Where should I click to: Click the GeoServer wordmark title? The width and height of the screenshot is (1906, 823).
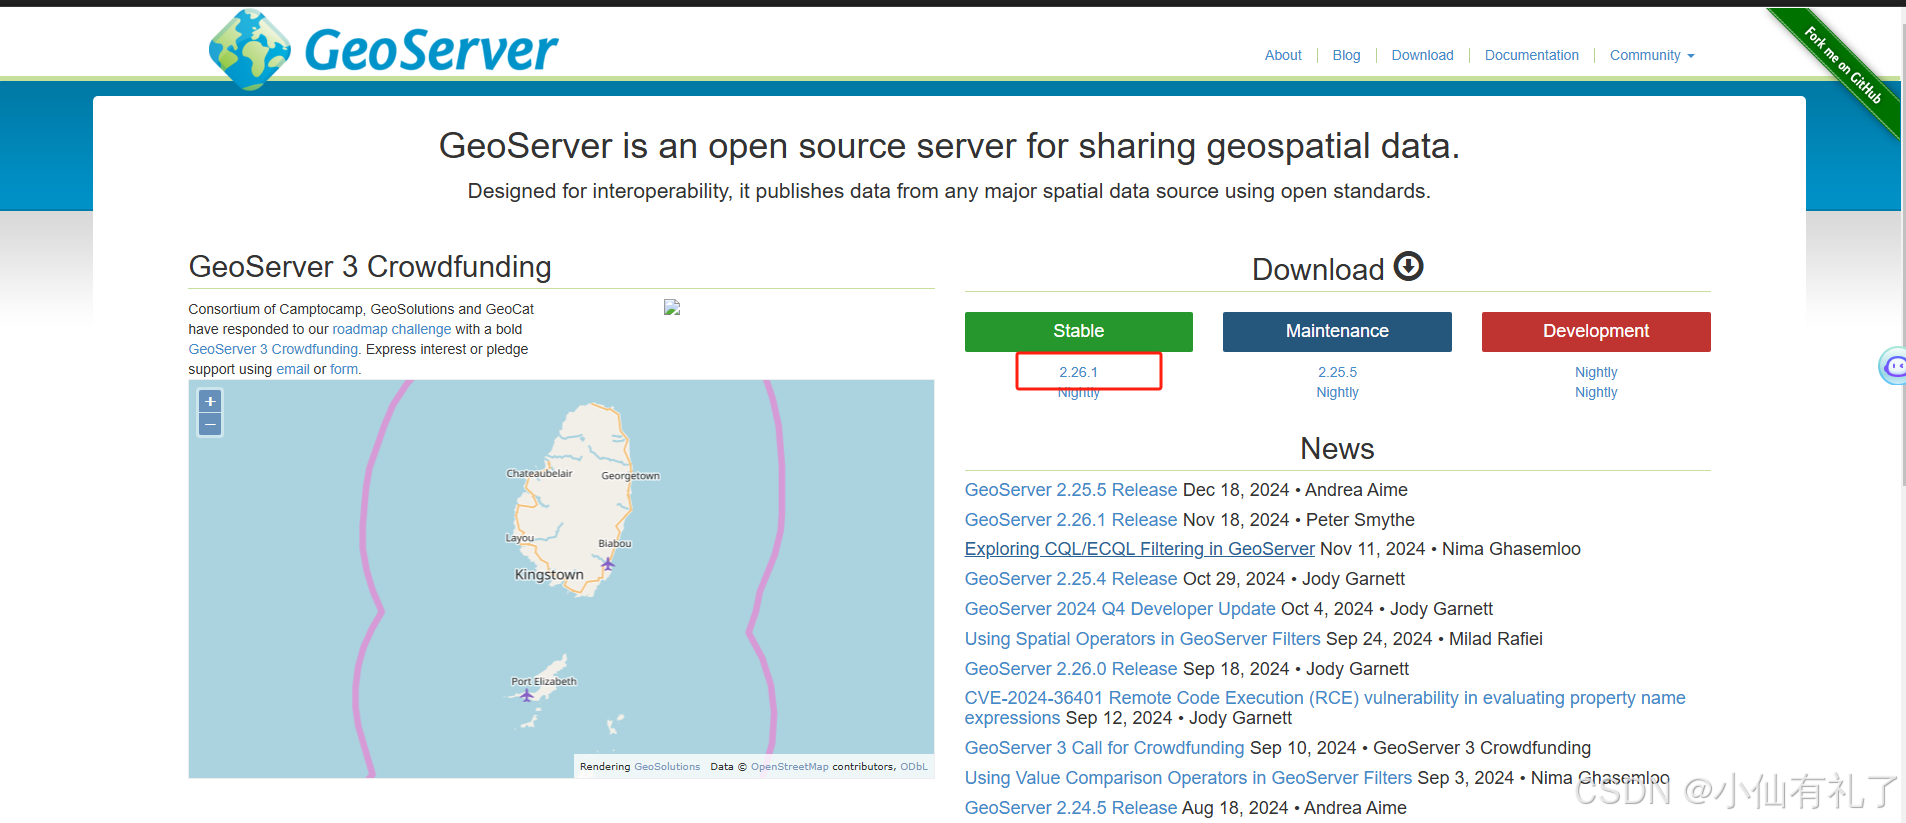click(x=431, y=50)
